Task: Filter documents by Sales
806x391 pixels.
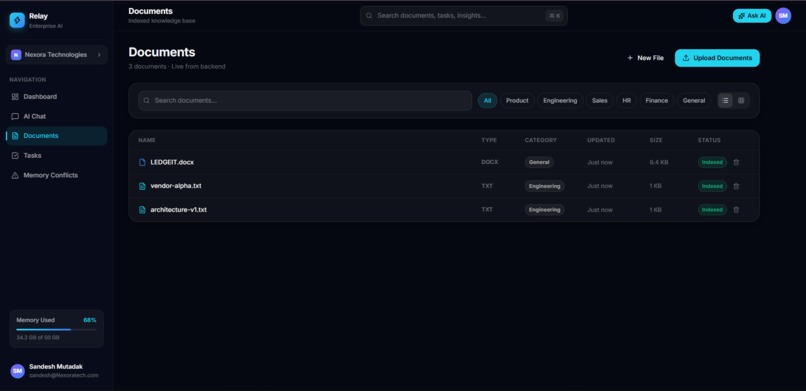Action: [599, 101]
